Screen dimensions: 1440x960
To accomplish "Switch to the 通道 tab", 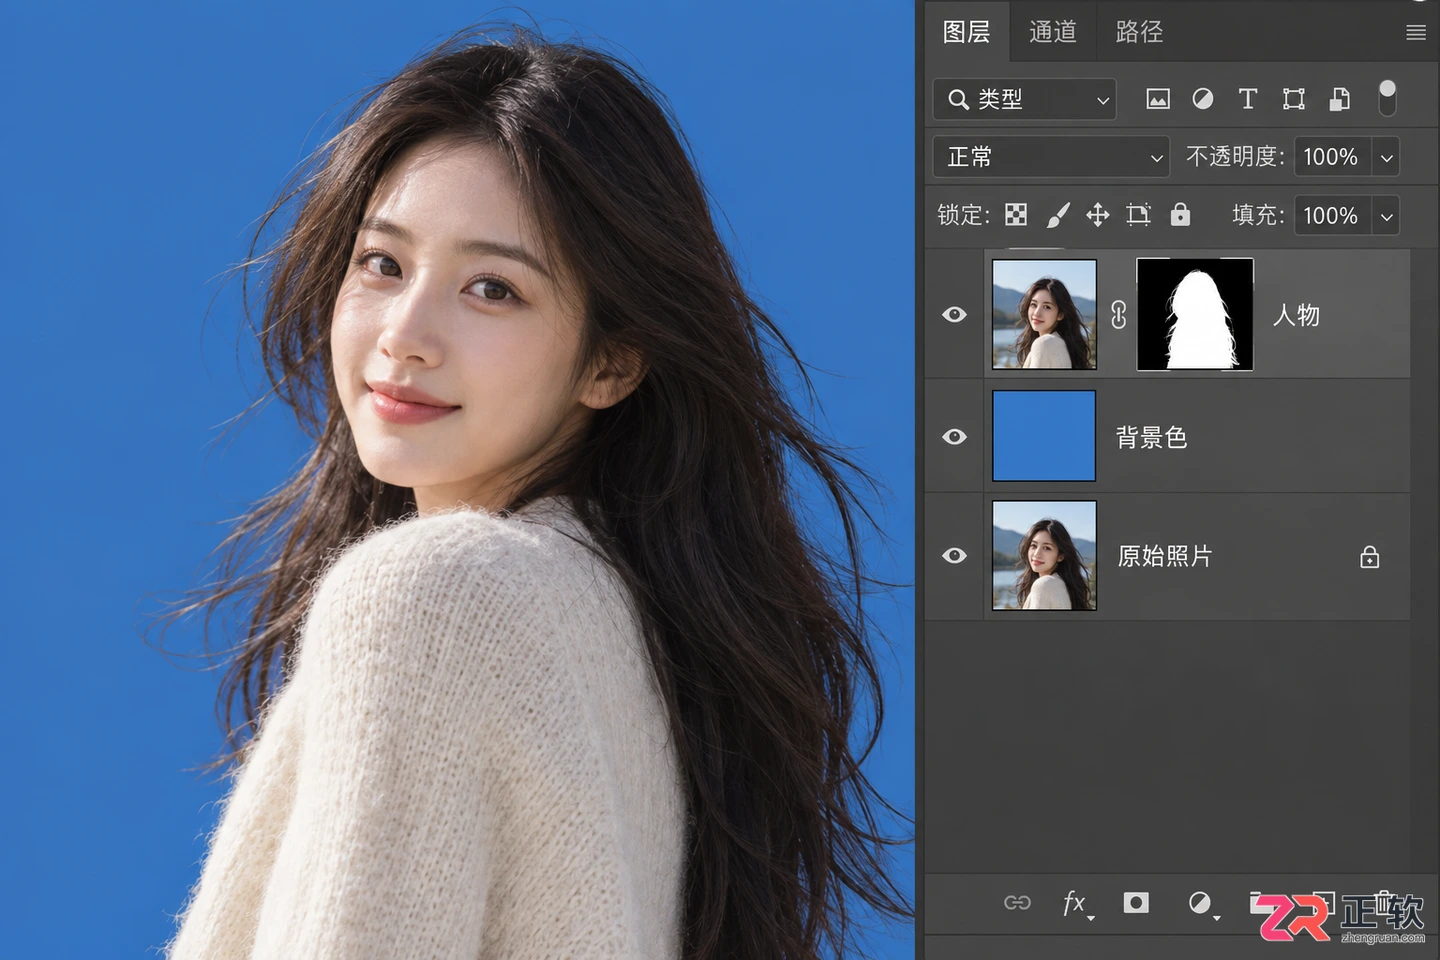I will click(1053, 32).
